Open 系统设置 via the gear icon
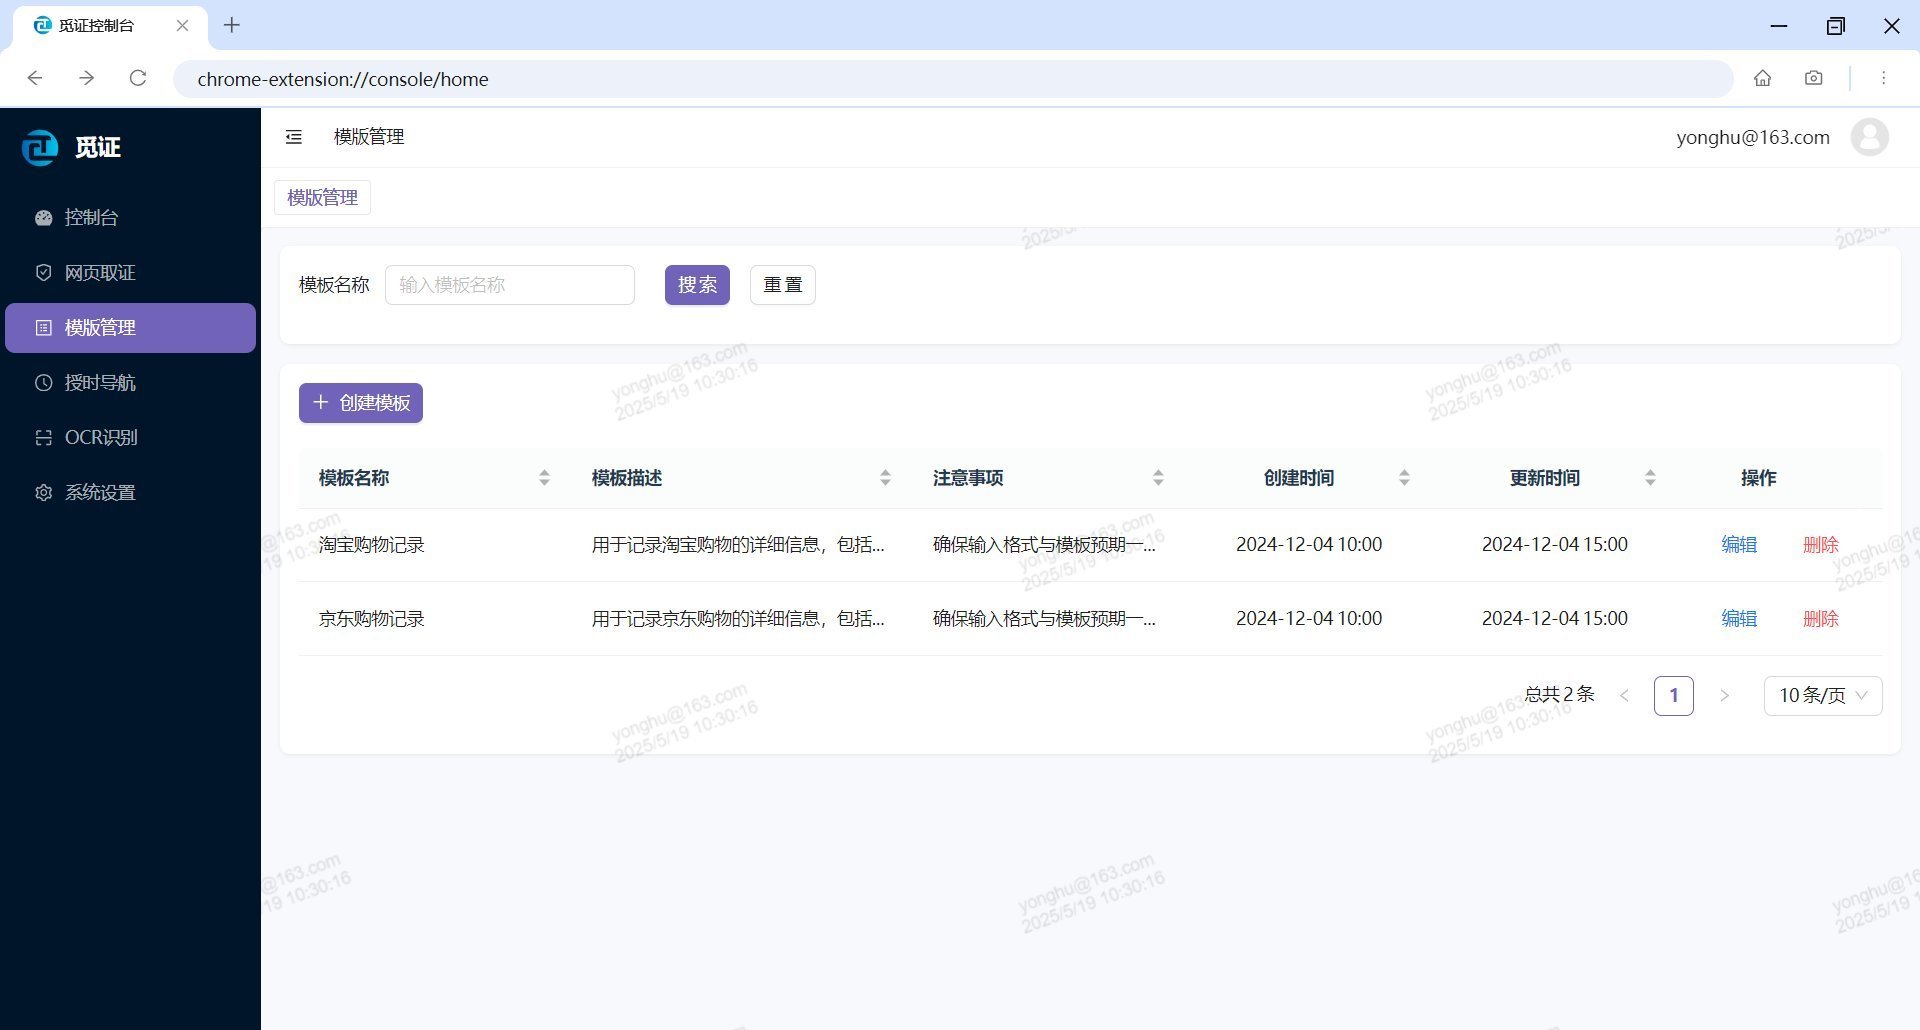This screenshot has height=1030, width=1920. [43, 492]
